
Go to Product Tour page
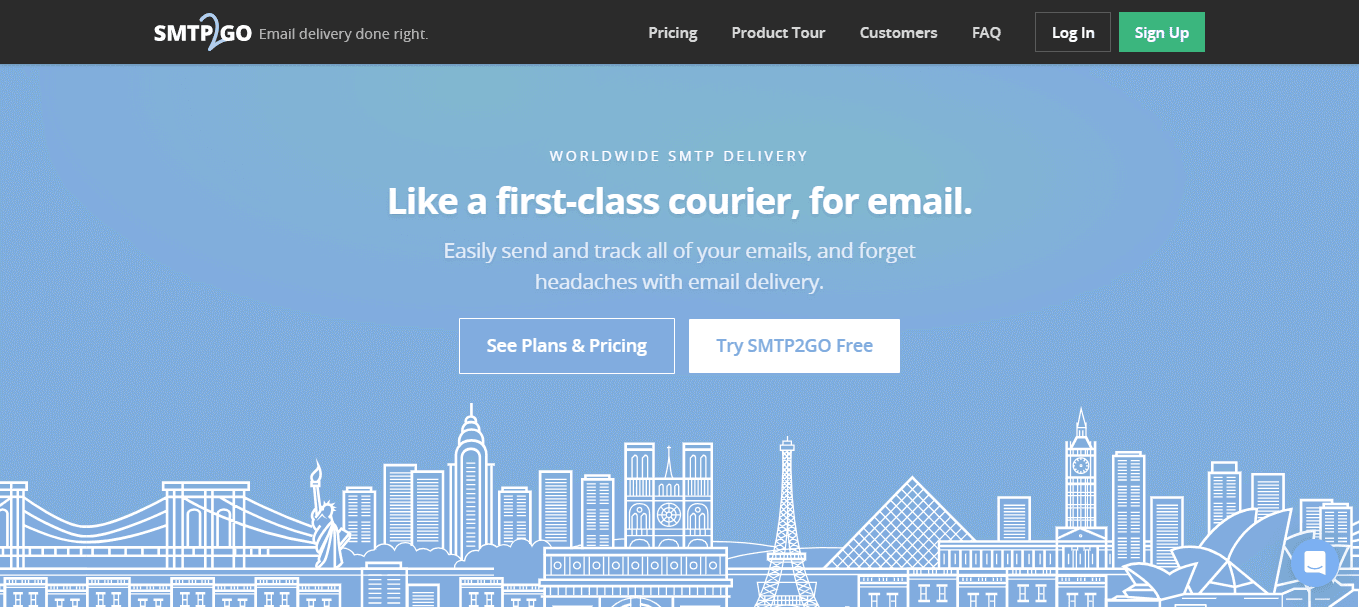coord(778,32)
